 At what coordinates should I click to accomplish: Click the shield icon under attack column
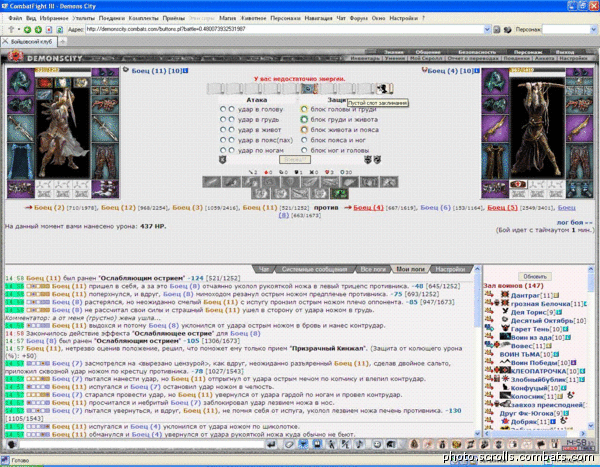click(x=222, y=160)
